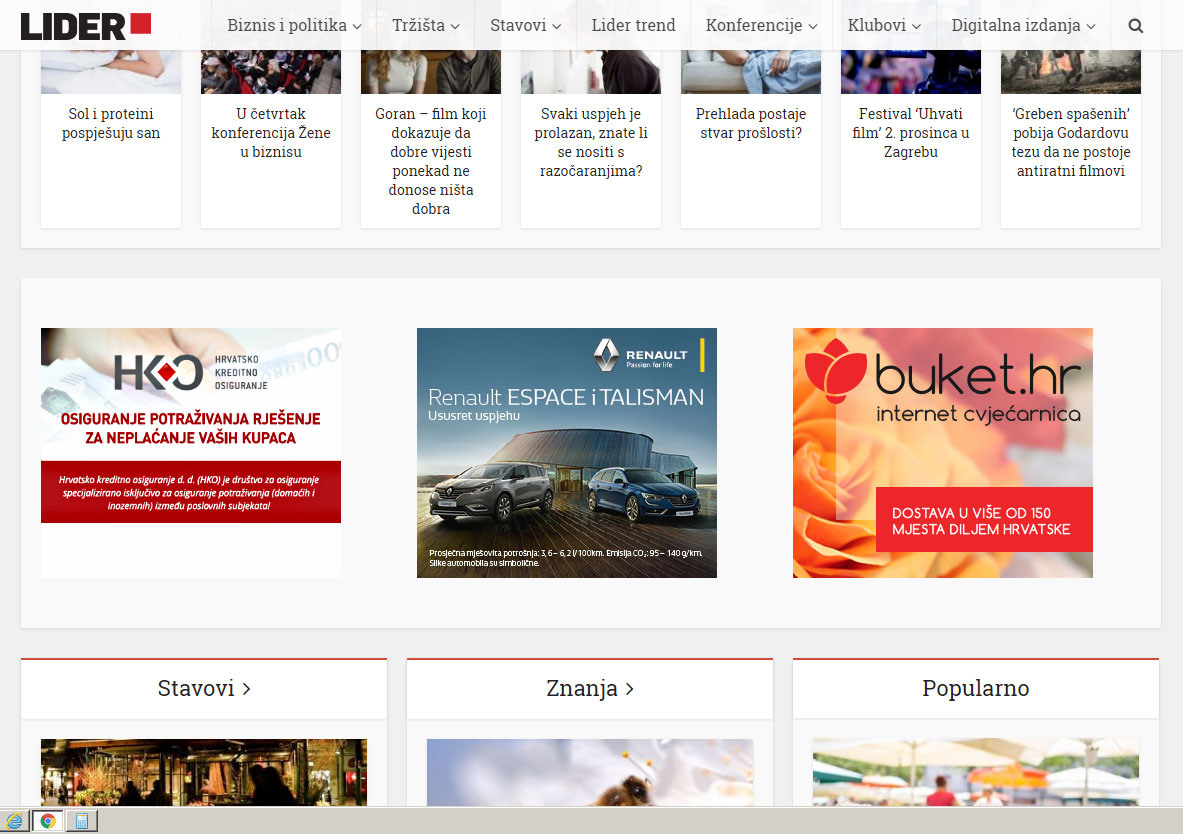Expand the Biznis i politika menu
Screen dimensions: 1183x834
click(x=294, y=25)
